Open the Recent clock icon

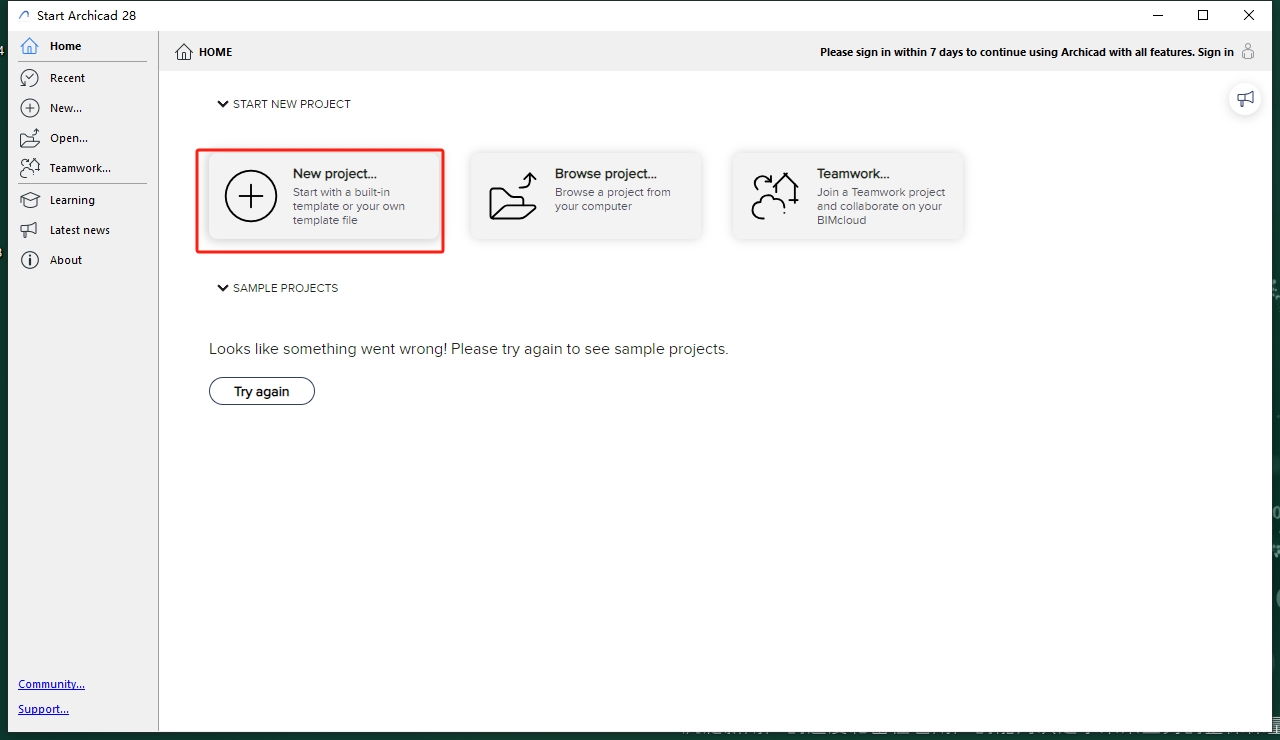(x=30, y=78)
